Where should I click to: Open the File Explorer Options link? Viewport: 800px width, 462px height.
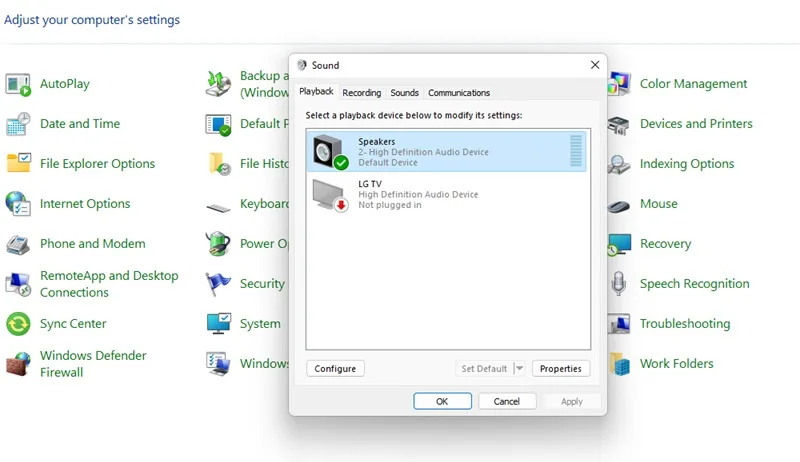(x=97, y=164)
